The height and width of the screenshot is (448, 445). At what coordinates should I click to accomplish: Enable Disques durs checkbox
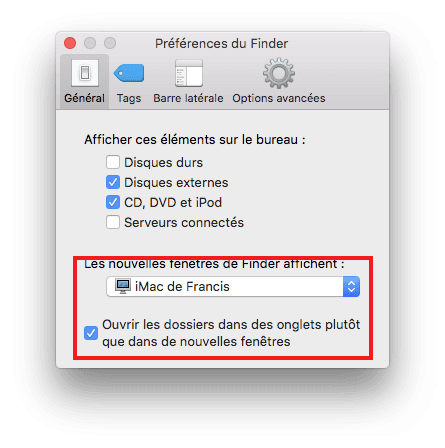pos(113,162)
